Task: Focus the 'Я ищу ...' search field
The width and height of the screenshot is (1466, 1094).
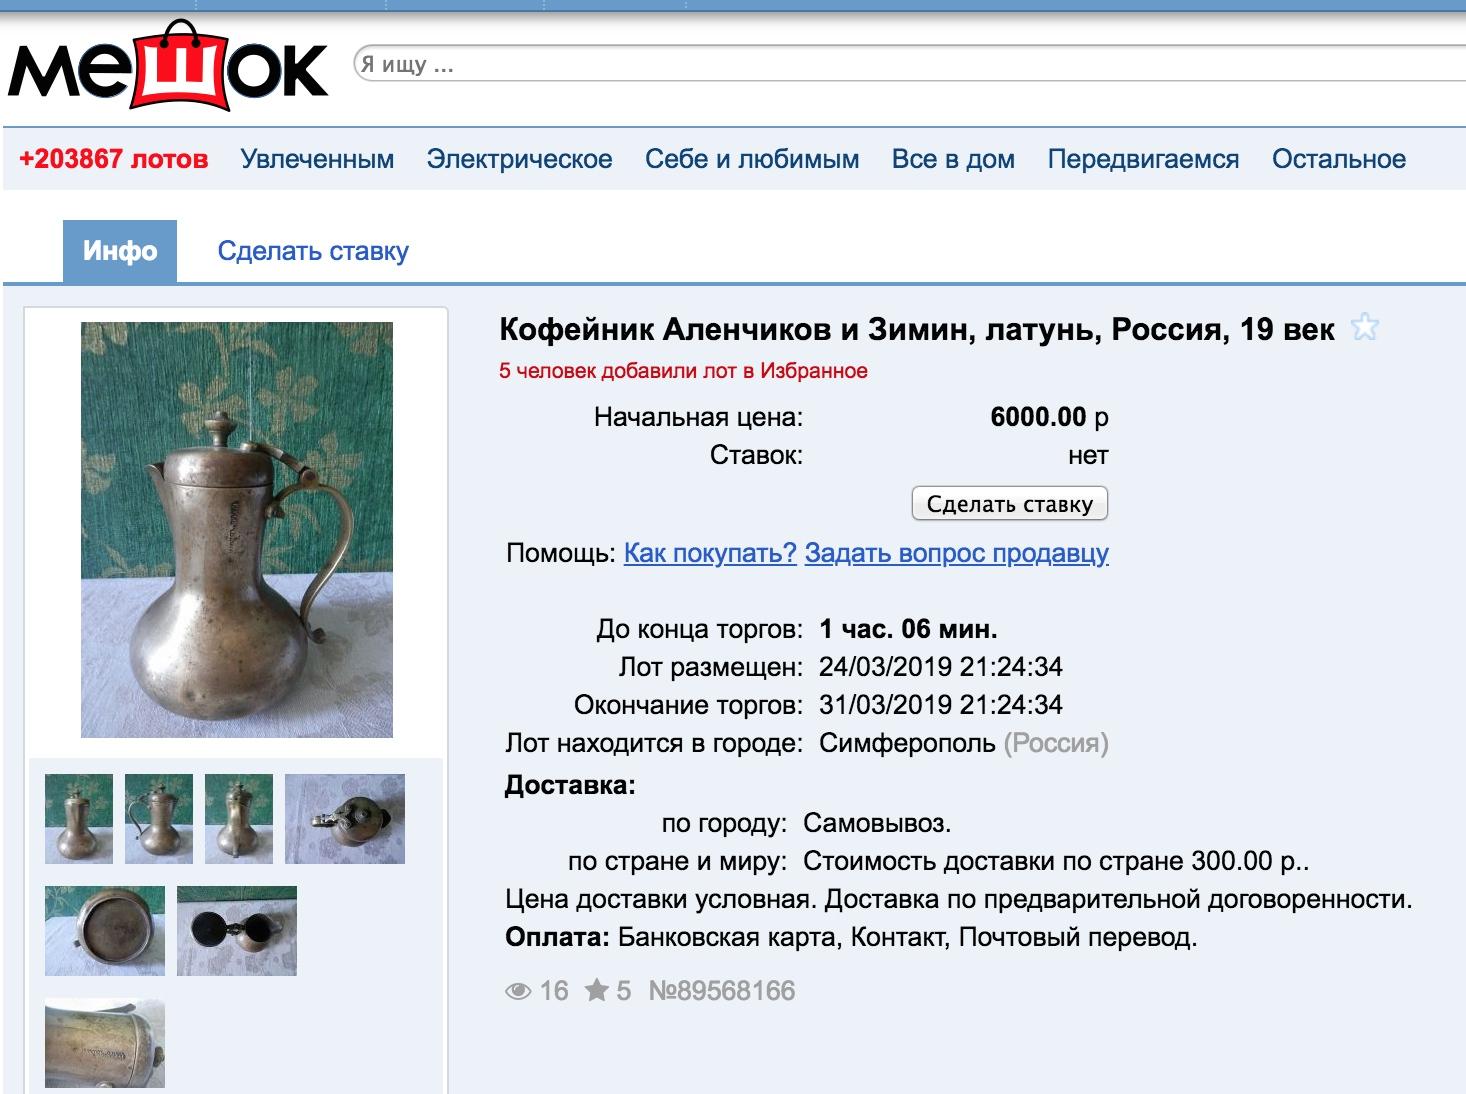Action: coord(910,65)
